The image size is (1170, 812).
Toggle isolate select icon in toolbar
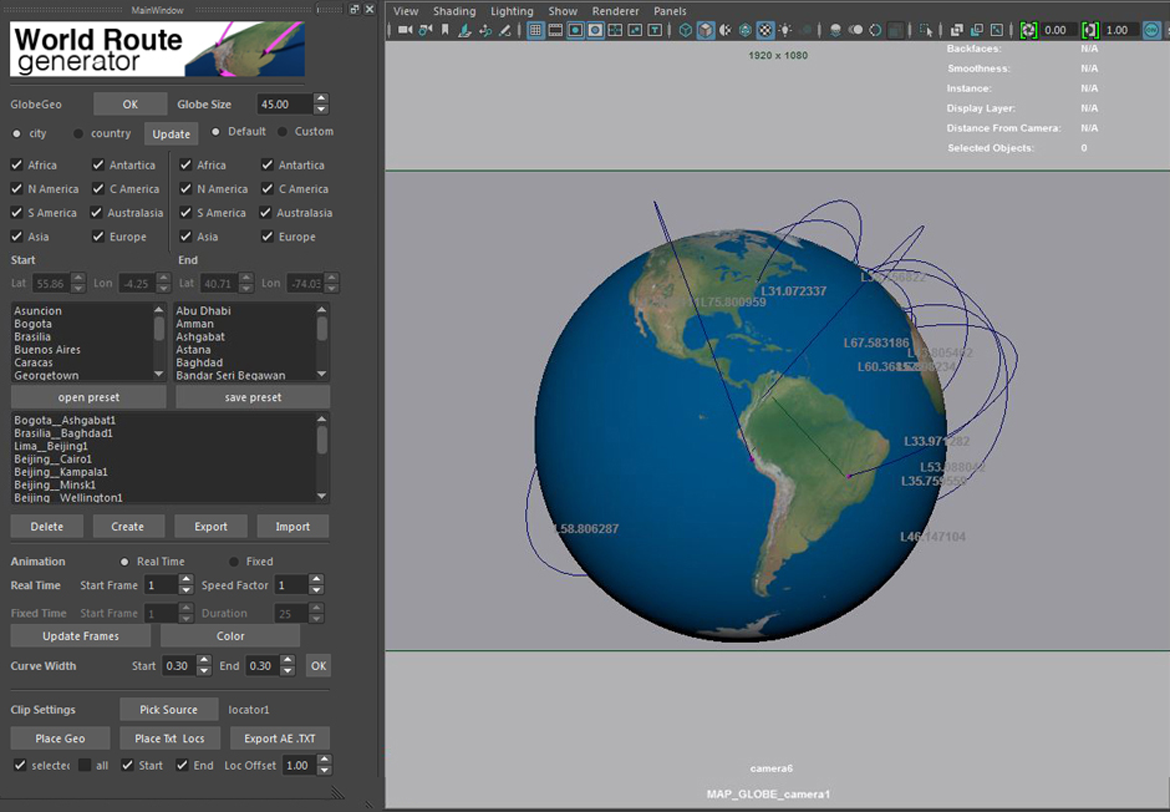926,30
